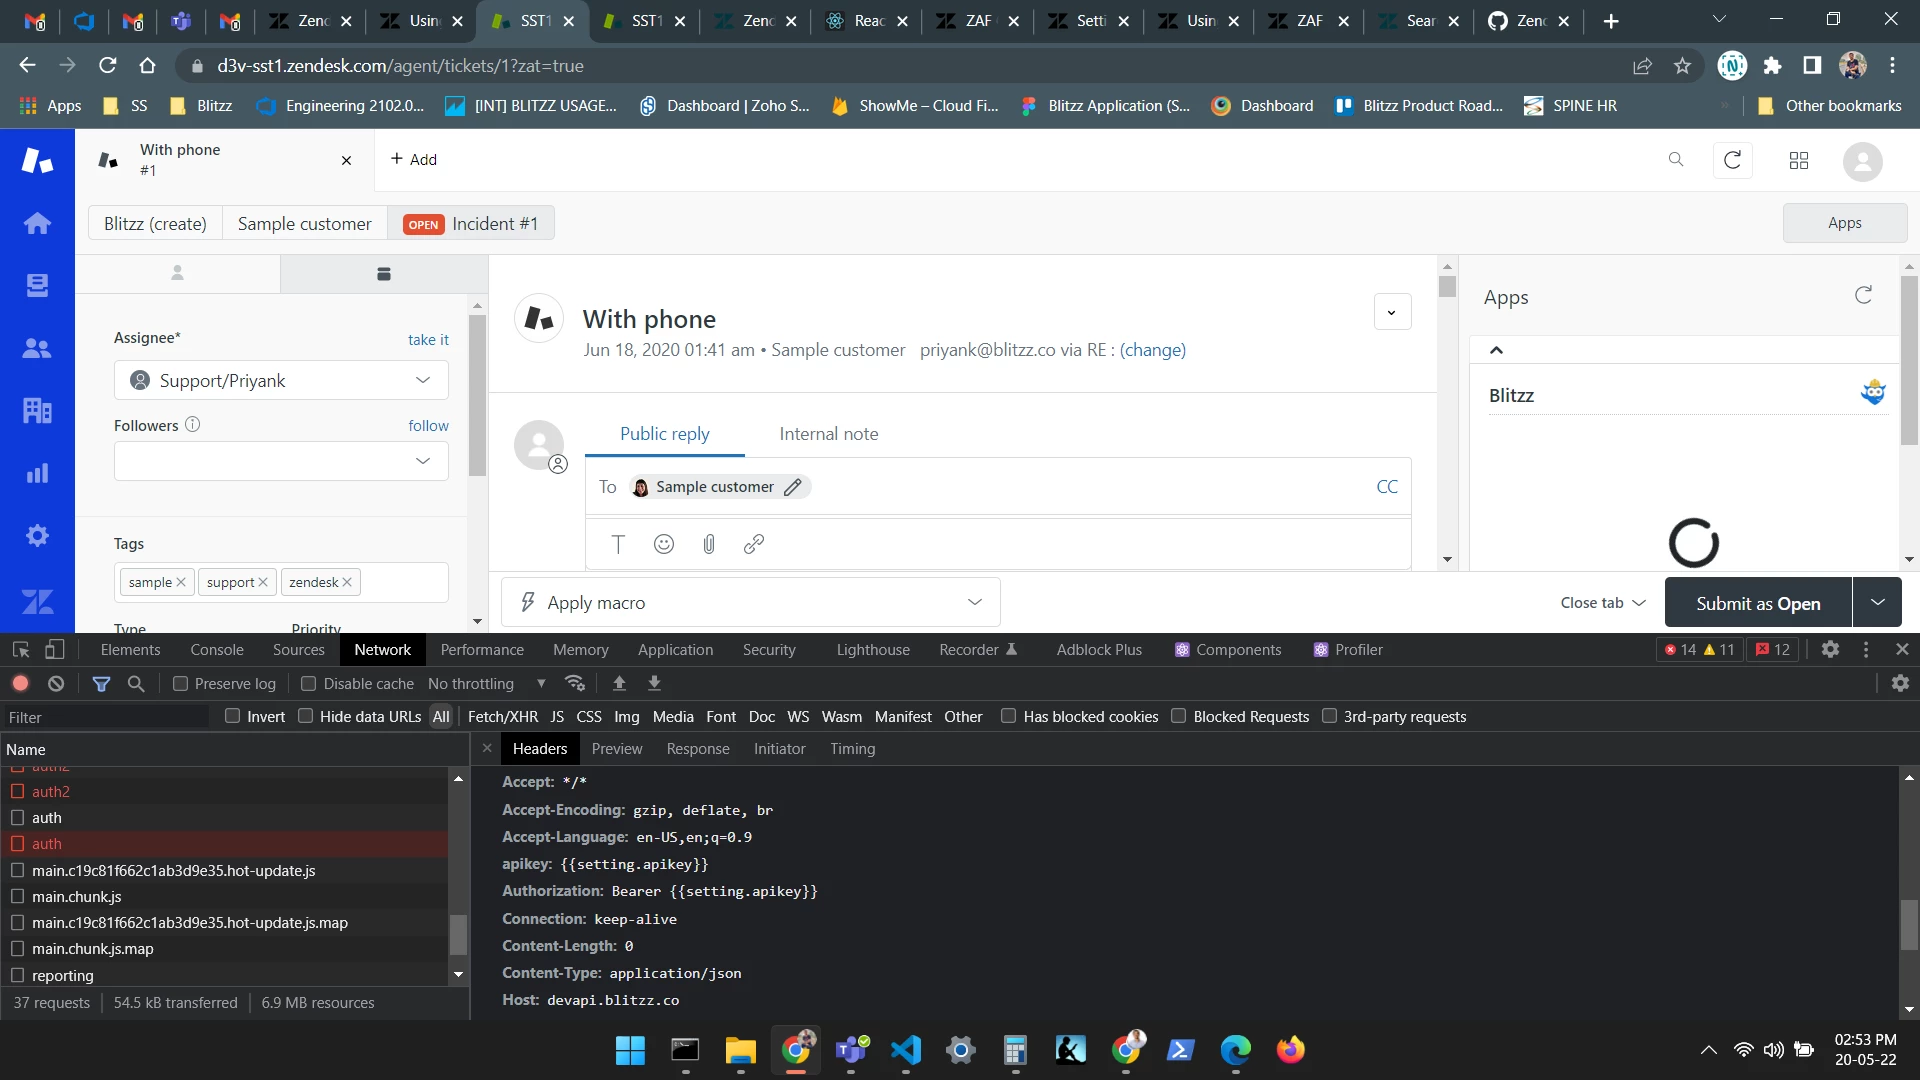Check Hide data URLs option
This screenshot has height=1080, width=1920.
[x=306, y=716]
